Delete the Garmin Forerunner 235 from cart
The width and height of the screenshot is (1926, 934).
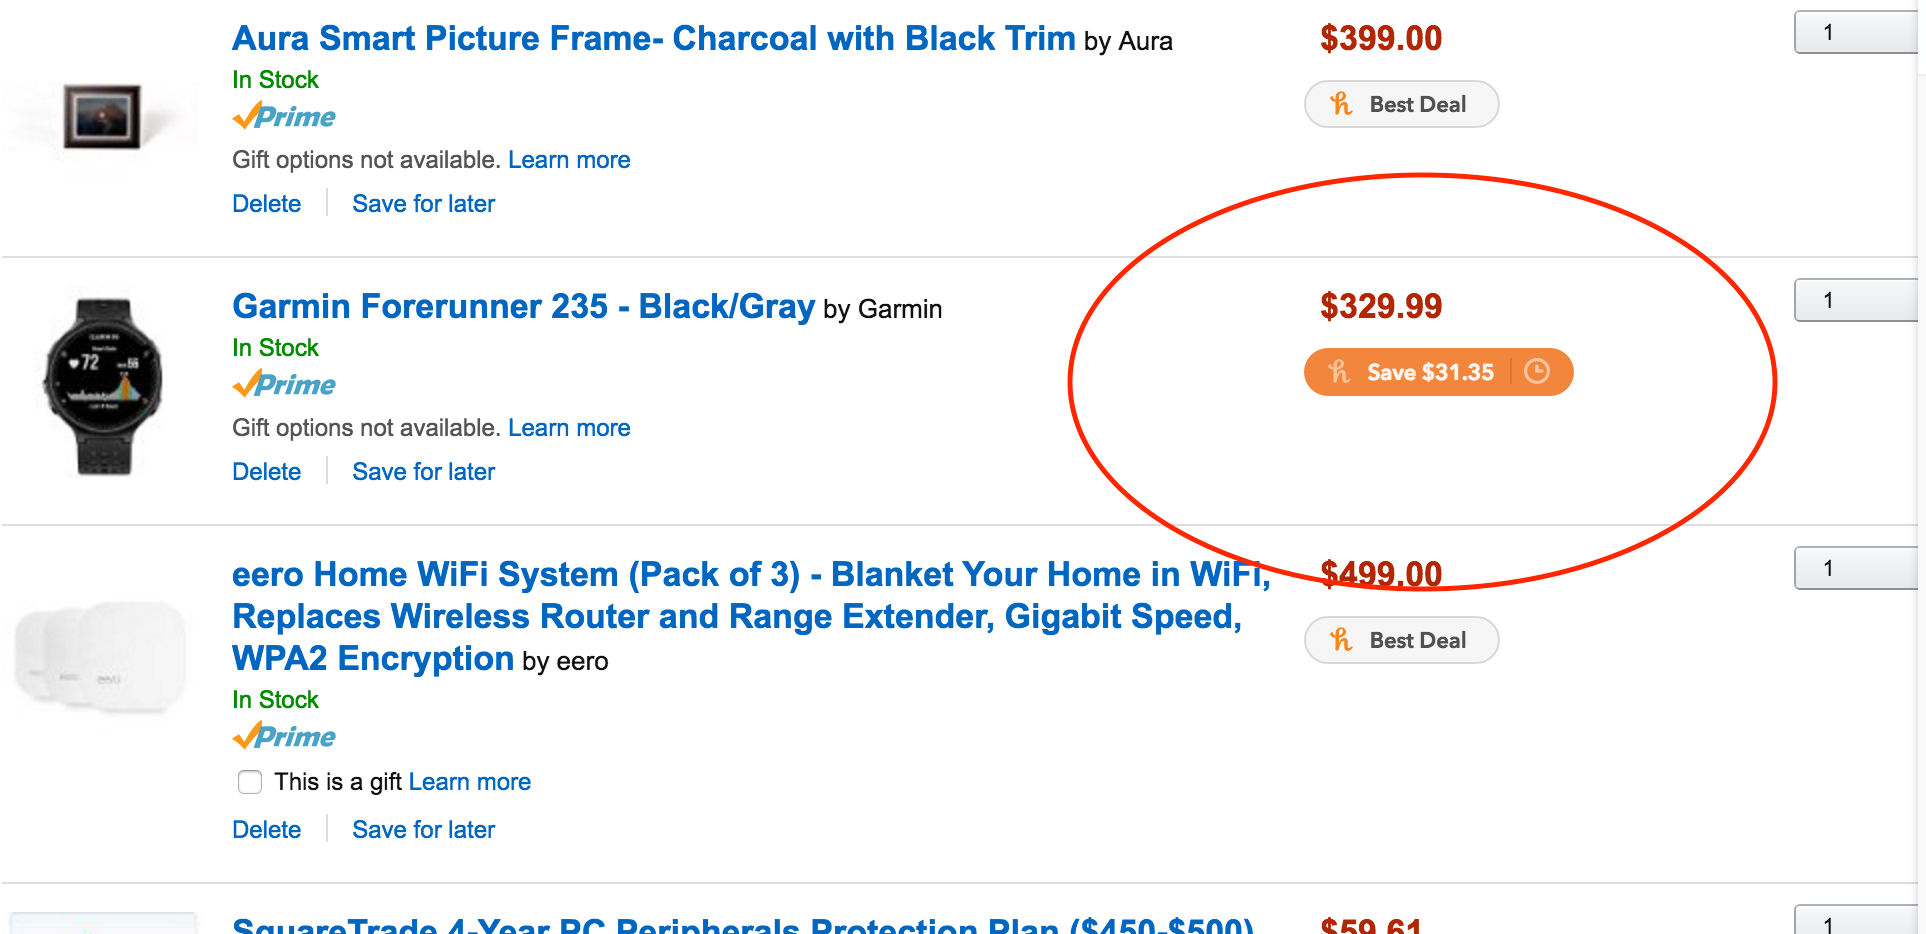click(x=266, y=472)
